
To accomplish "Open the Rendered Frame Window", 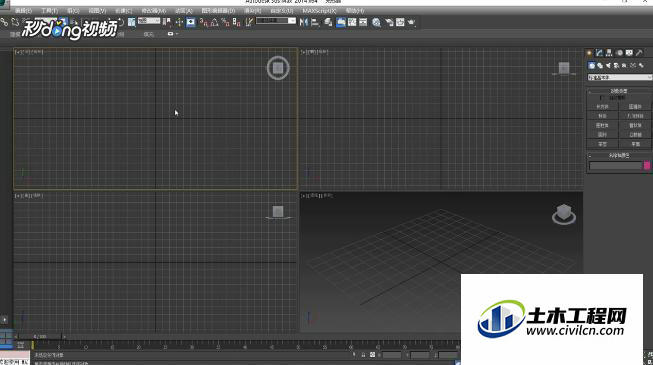I will [400, 22].
